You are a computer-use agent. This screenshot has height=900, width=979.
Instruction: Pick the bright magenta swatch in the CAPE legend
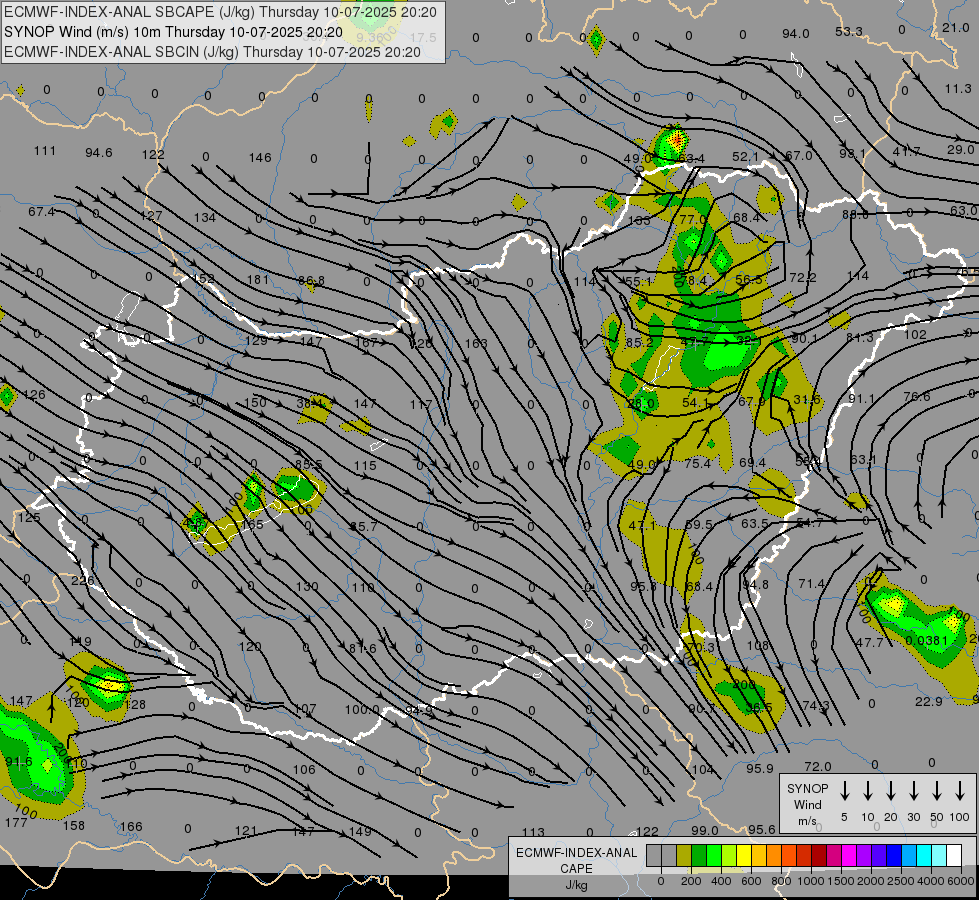[x=849, y=856]
